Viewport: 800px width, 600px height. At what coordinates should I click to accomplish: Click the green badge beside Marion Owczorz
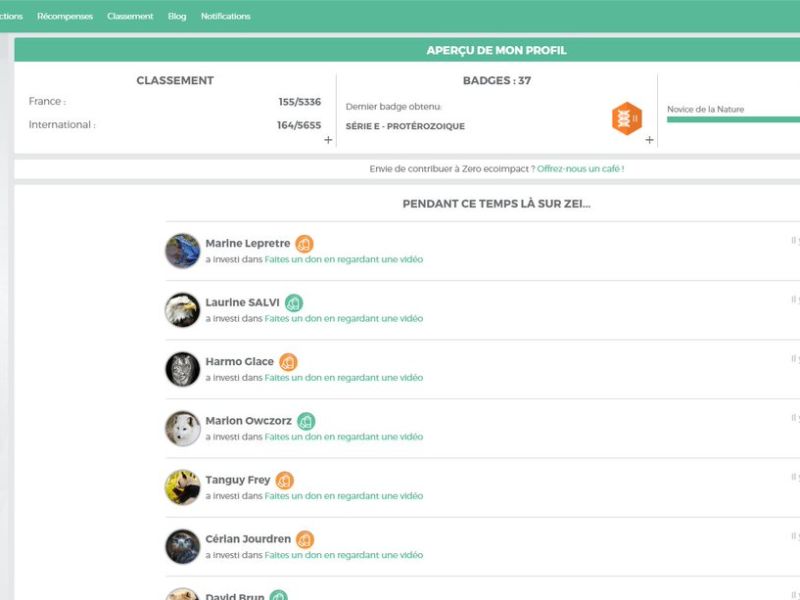pos(306,421)
